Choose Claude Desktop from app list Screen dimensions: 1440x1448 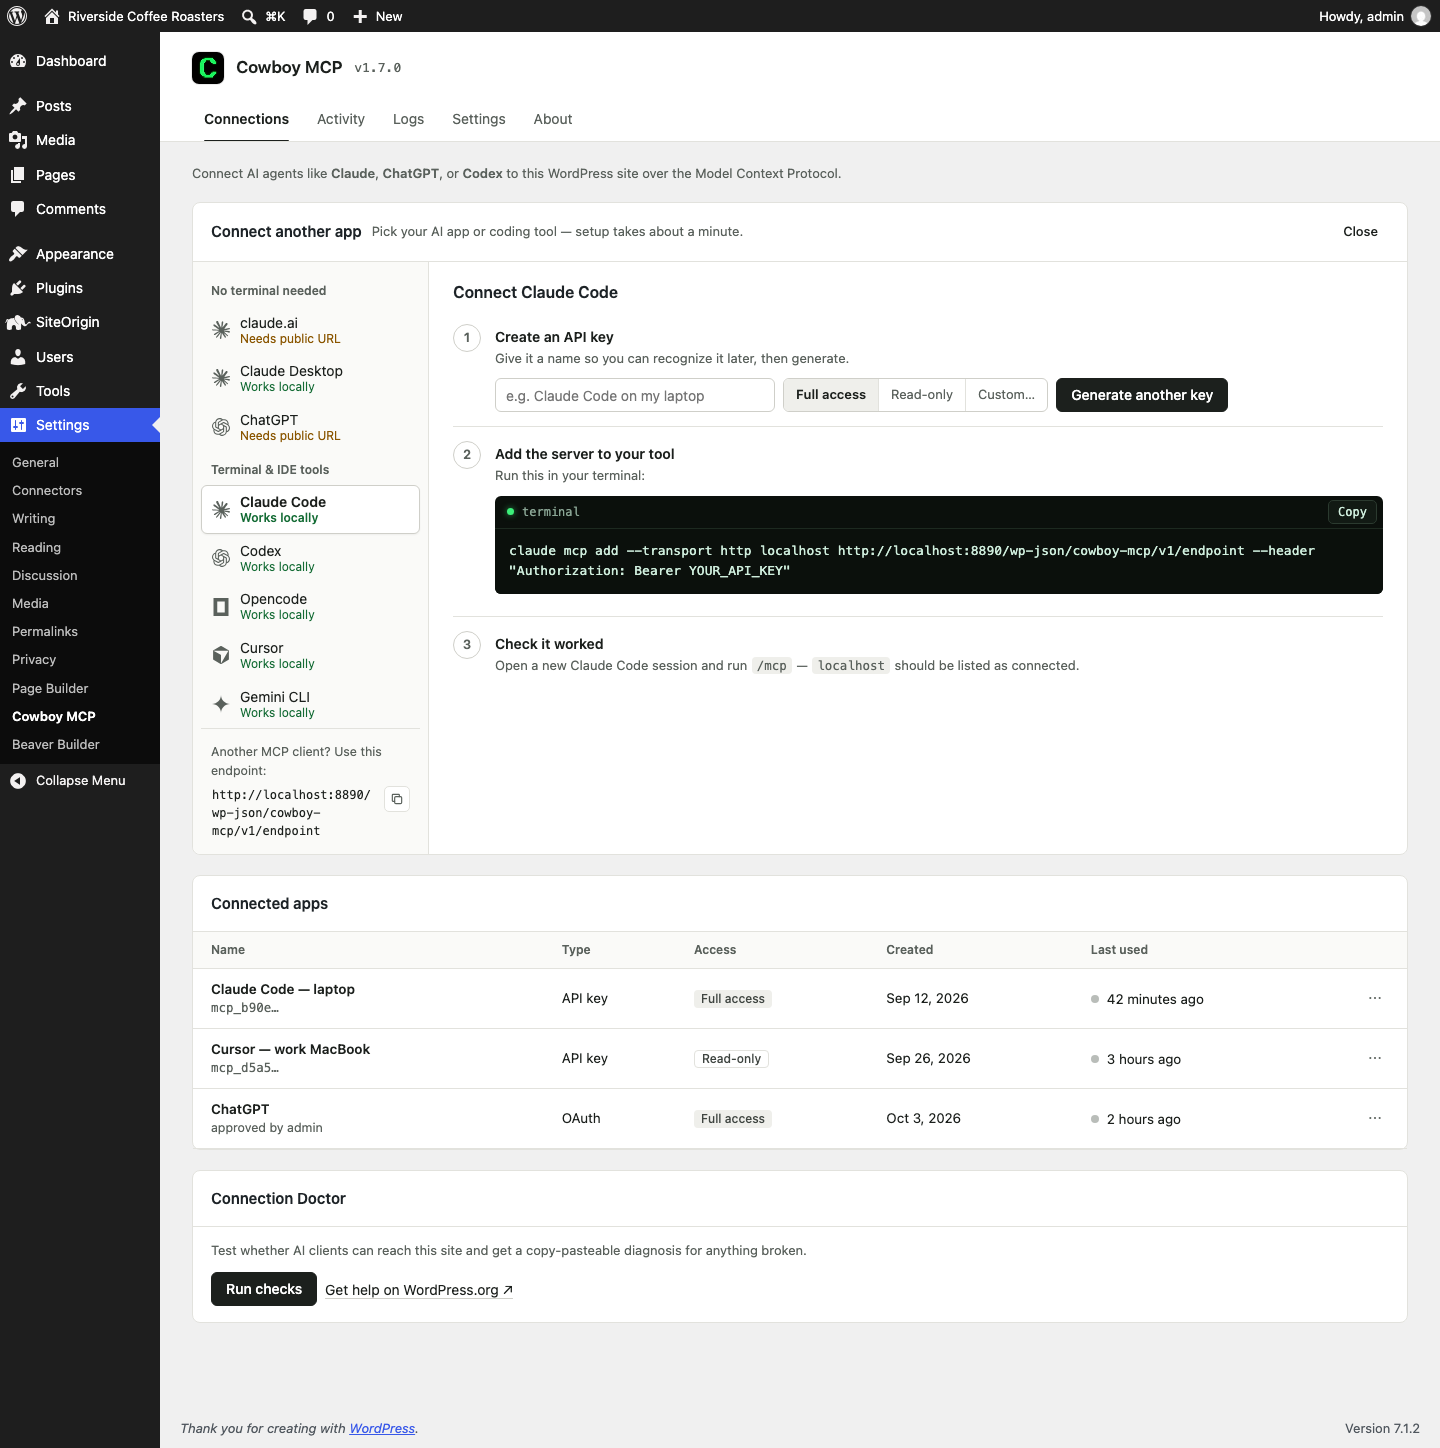click(x=310, y=378)
